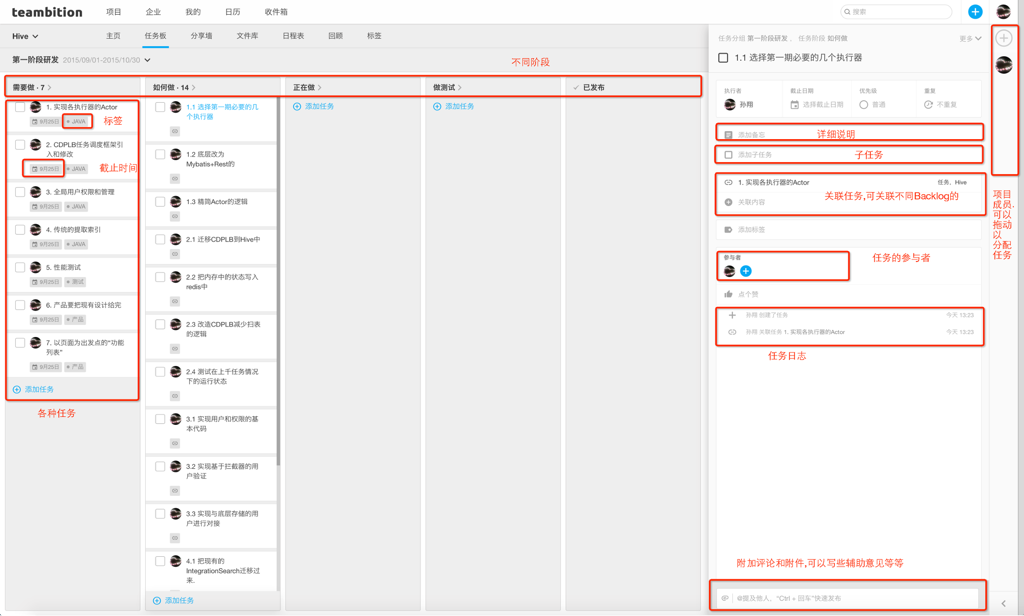Tick the checkbox beside detail title 1.1 选择第一期必要的几个执行器

[x=723, y=58]
